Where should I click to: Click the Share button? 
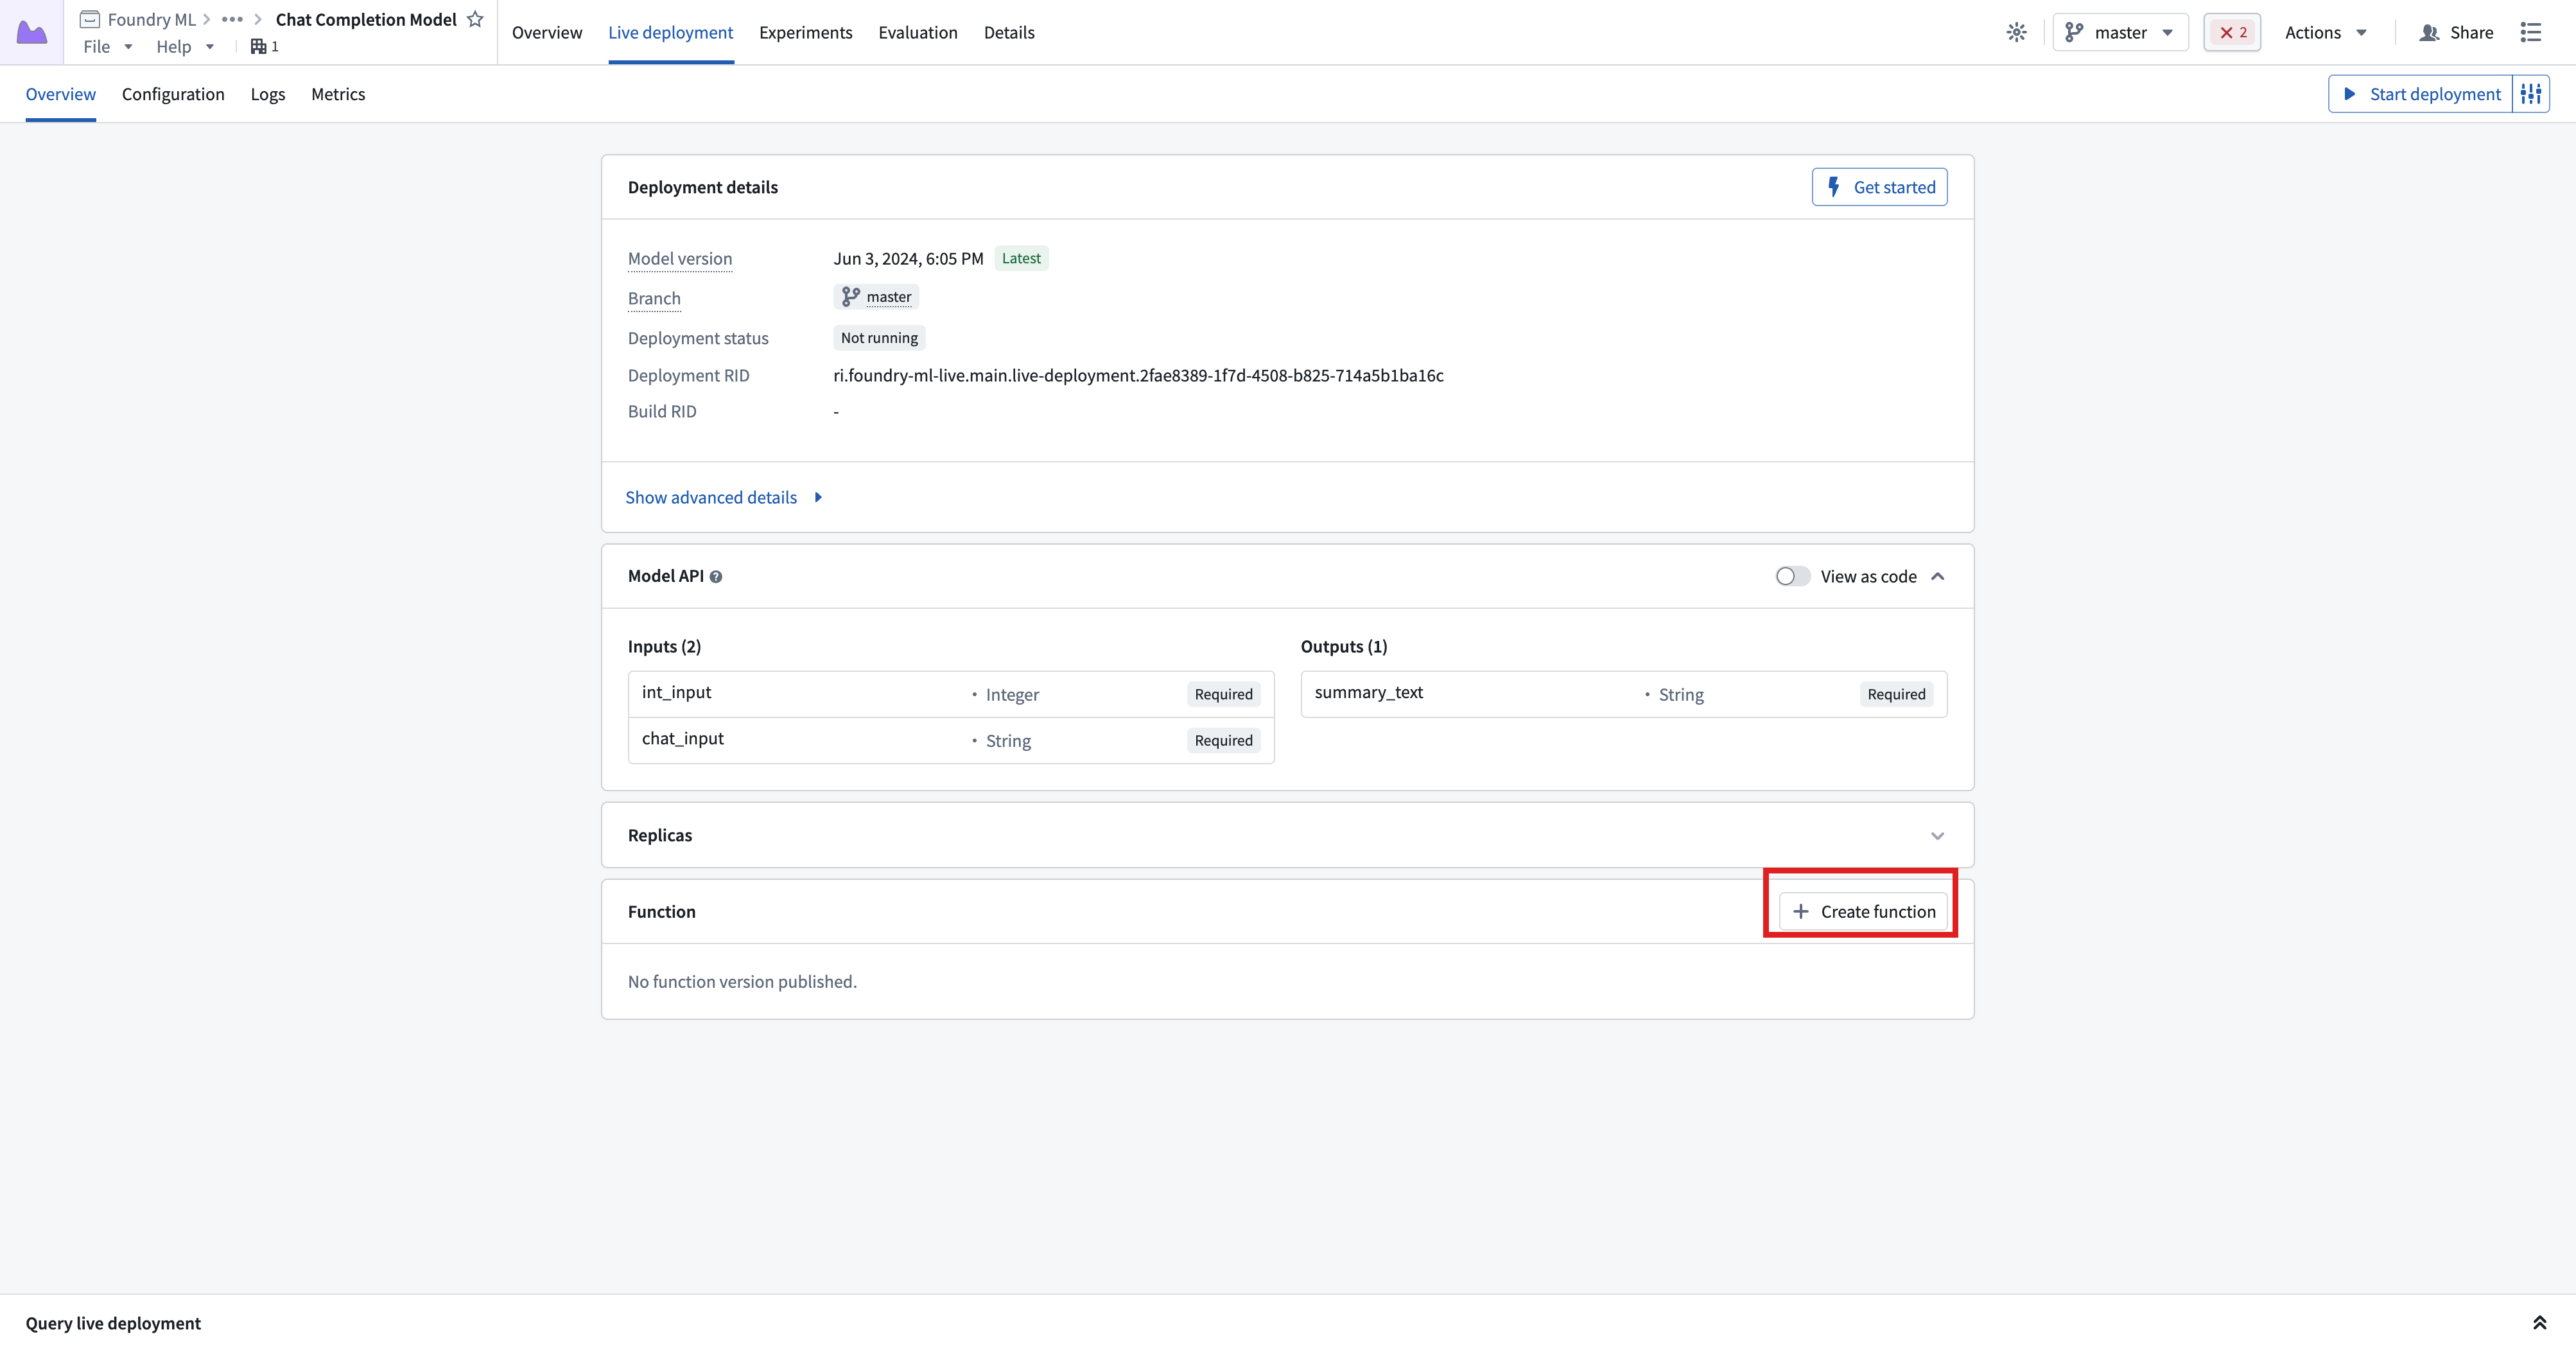pyautogui.click(x=2456, y=32)
